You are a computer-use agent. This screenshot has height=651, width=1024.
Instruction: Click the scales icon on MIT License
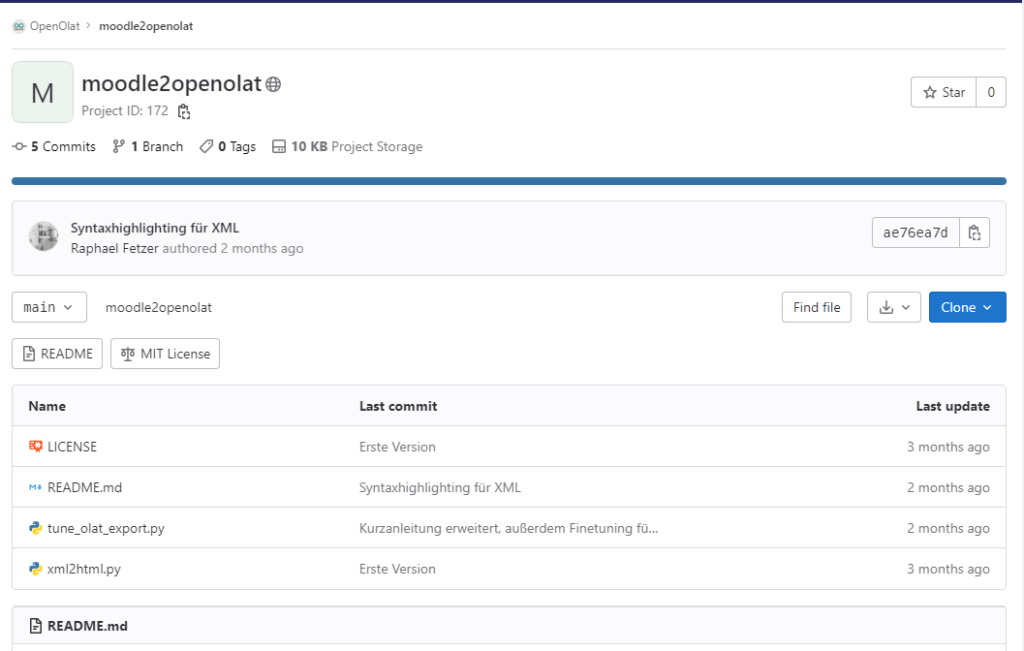point(127,353)
